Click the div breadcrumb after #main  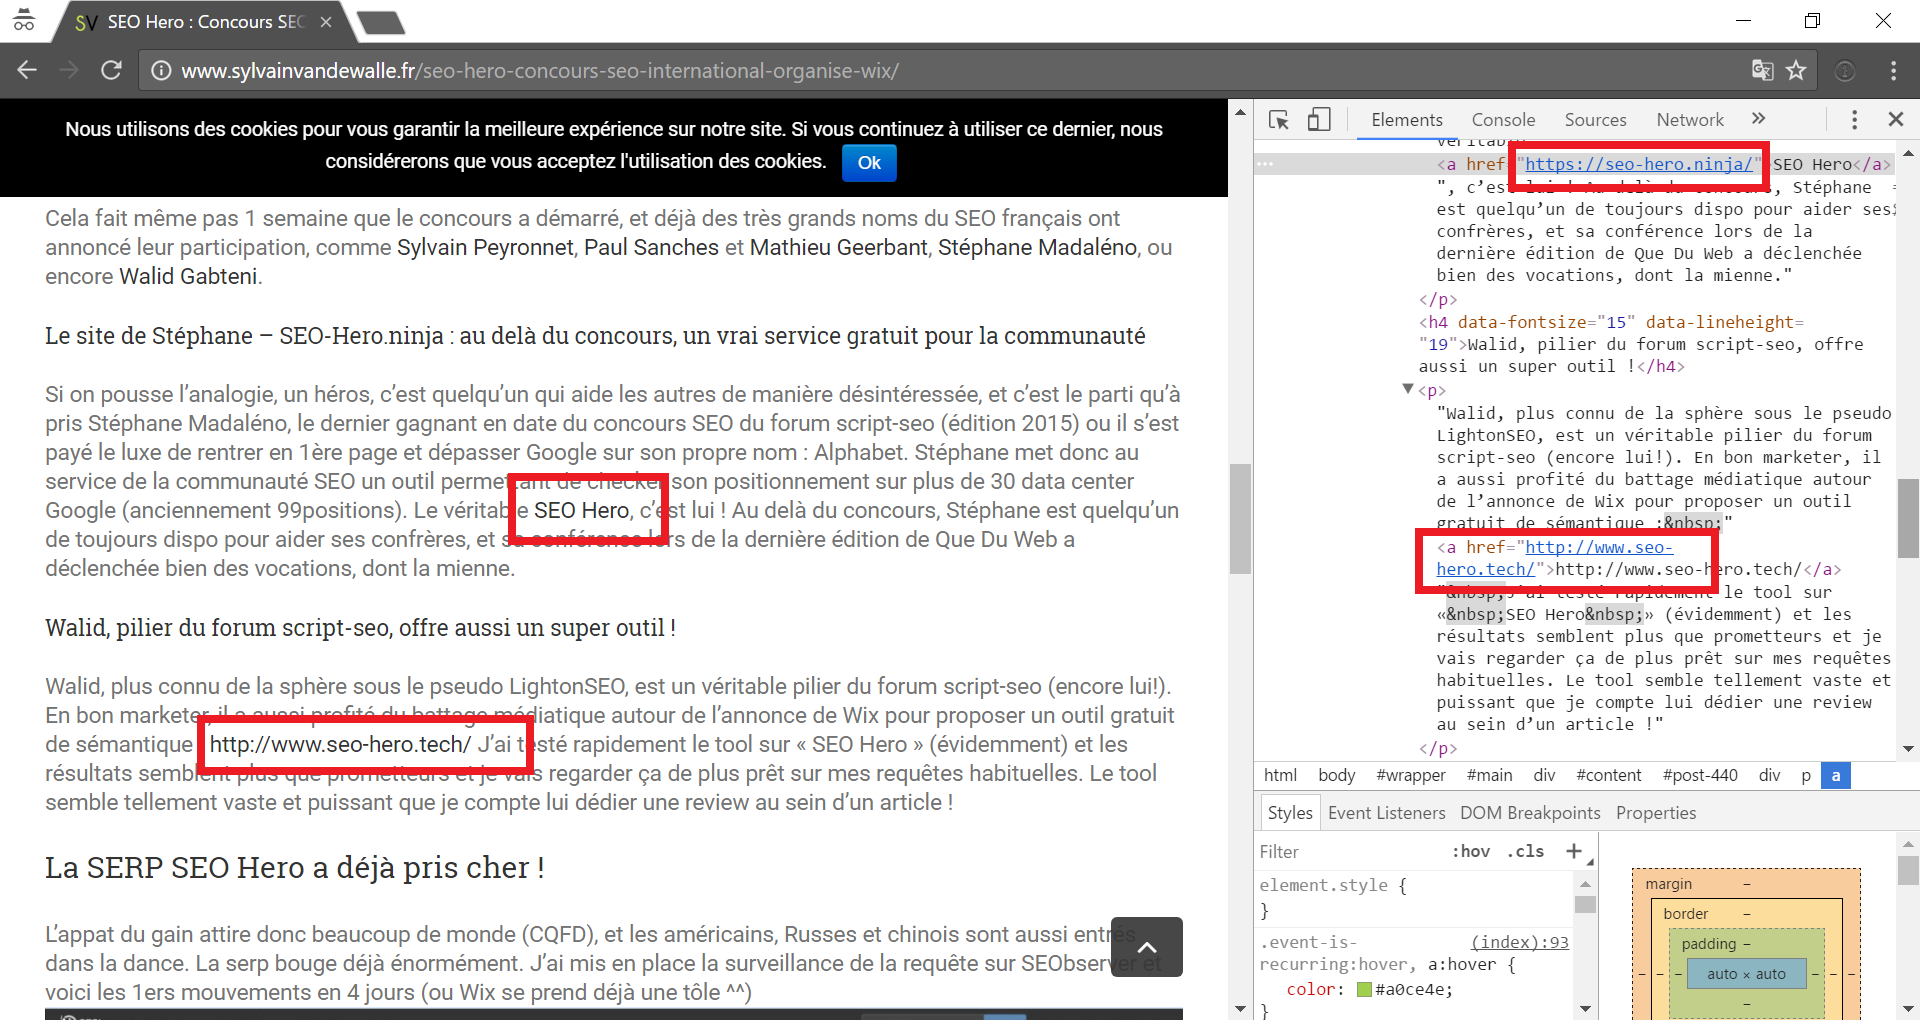pos(1544,775)
